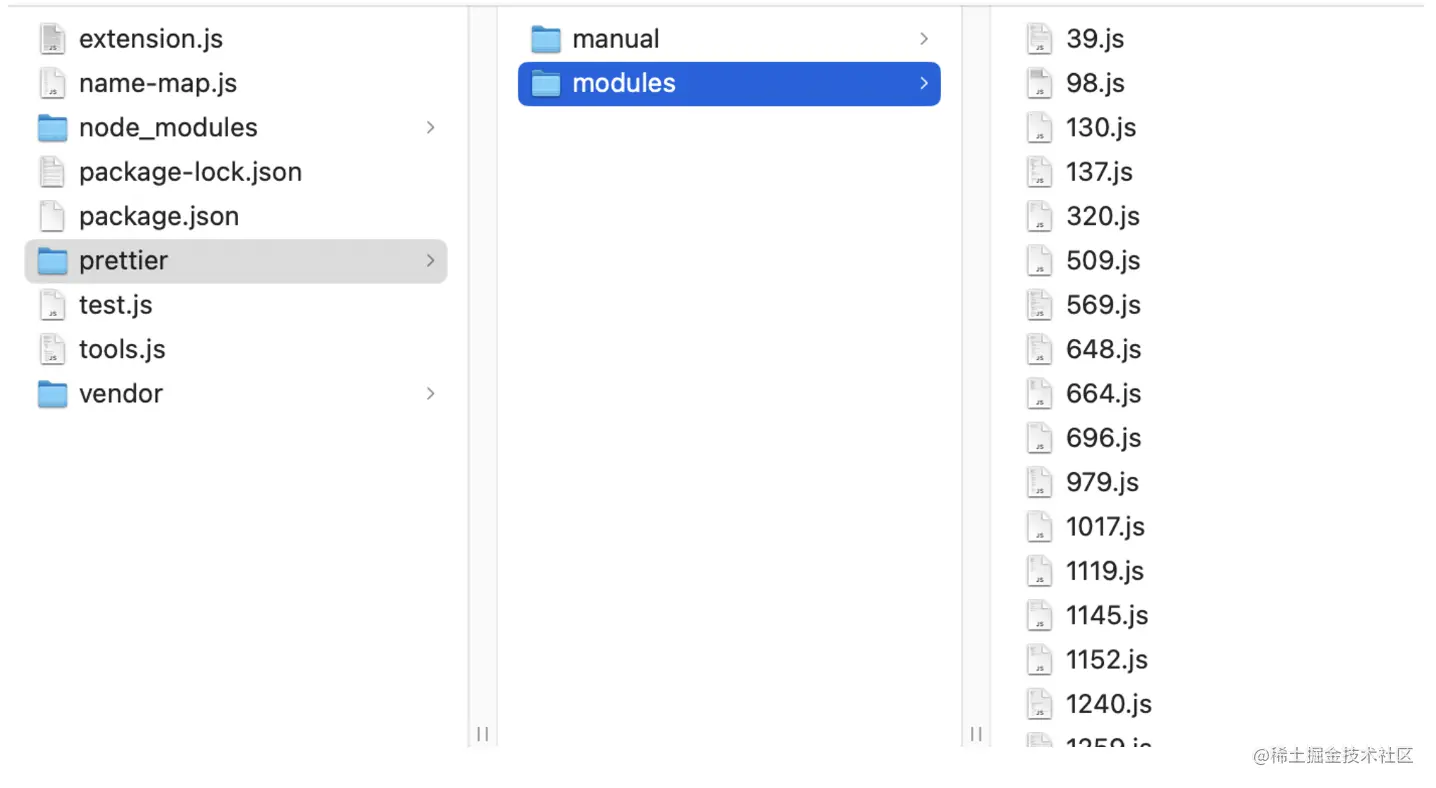The image size is (1436, 788).
Task: Click the extension.js file icon
Action: [x=52, y=39]
